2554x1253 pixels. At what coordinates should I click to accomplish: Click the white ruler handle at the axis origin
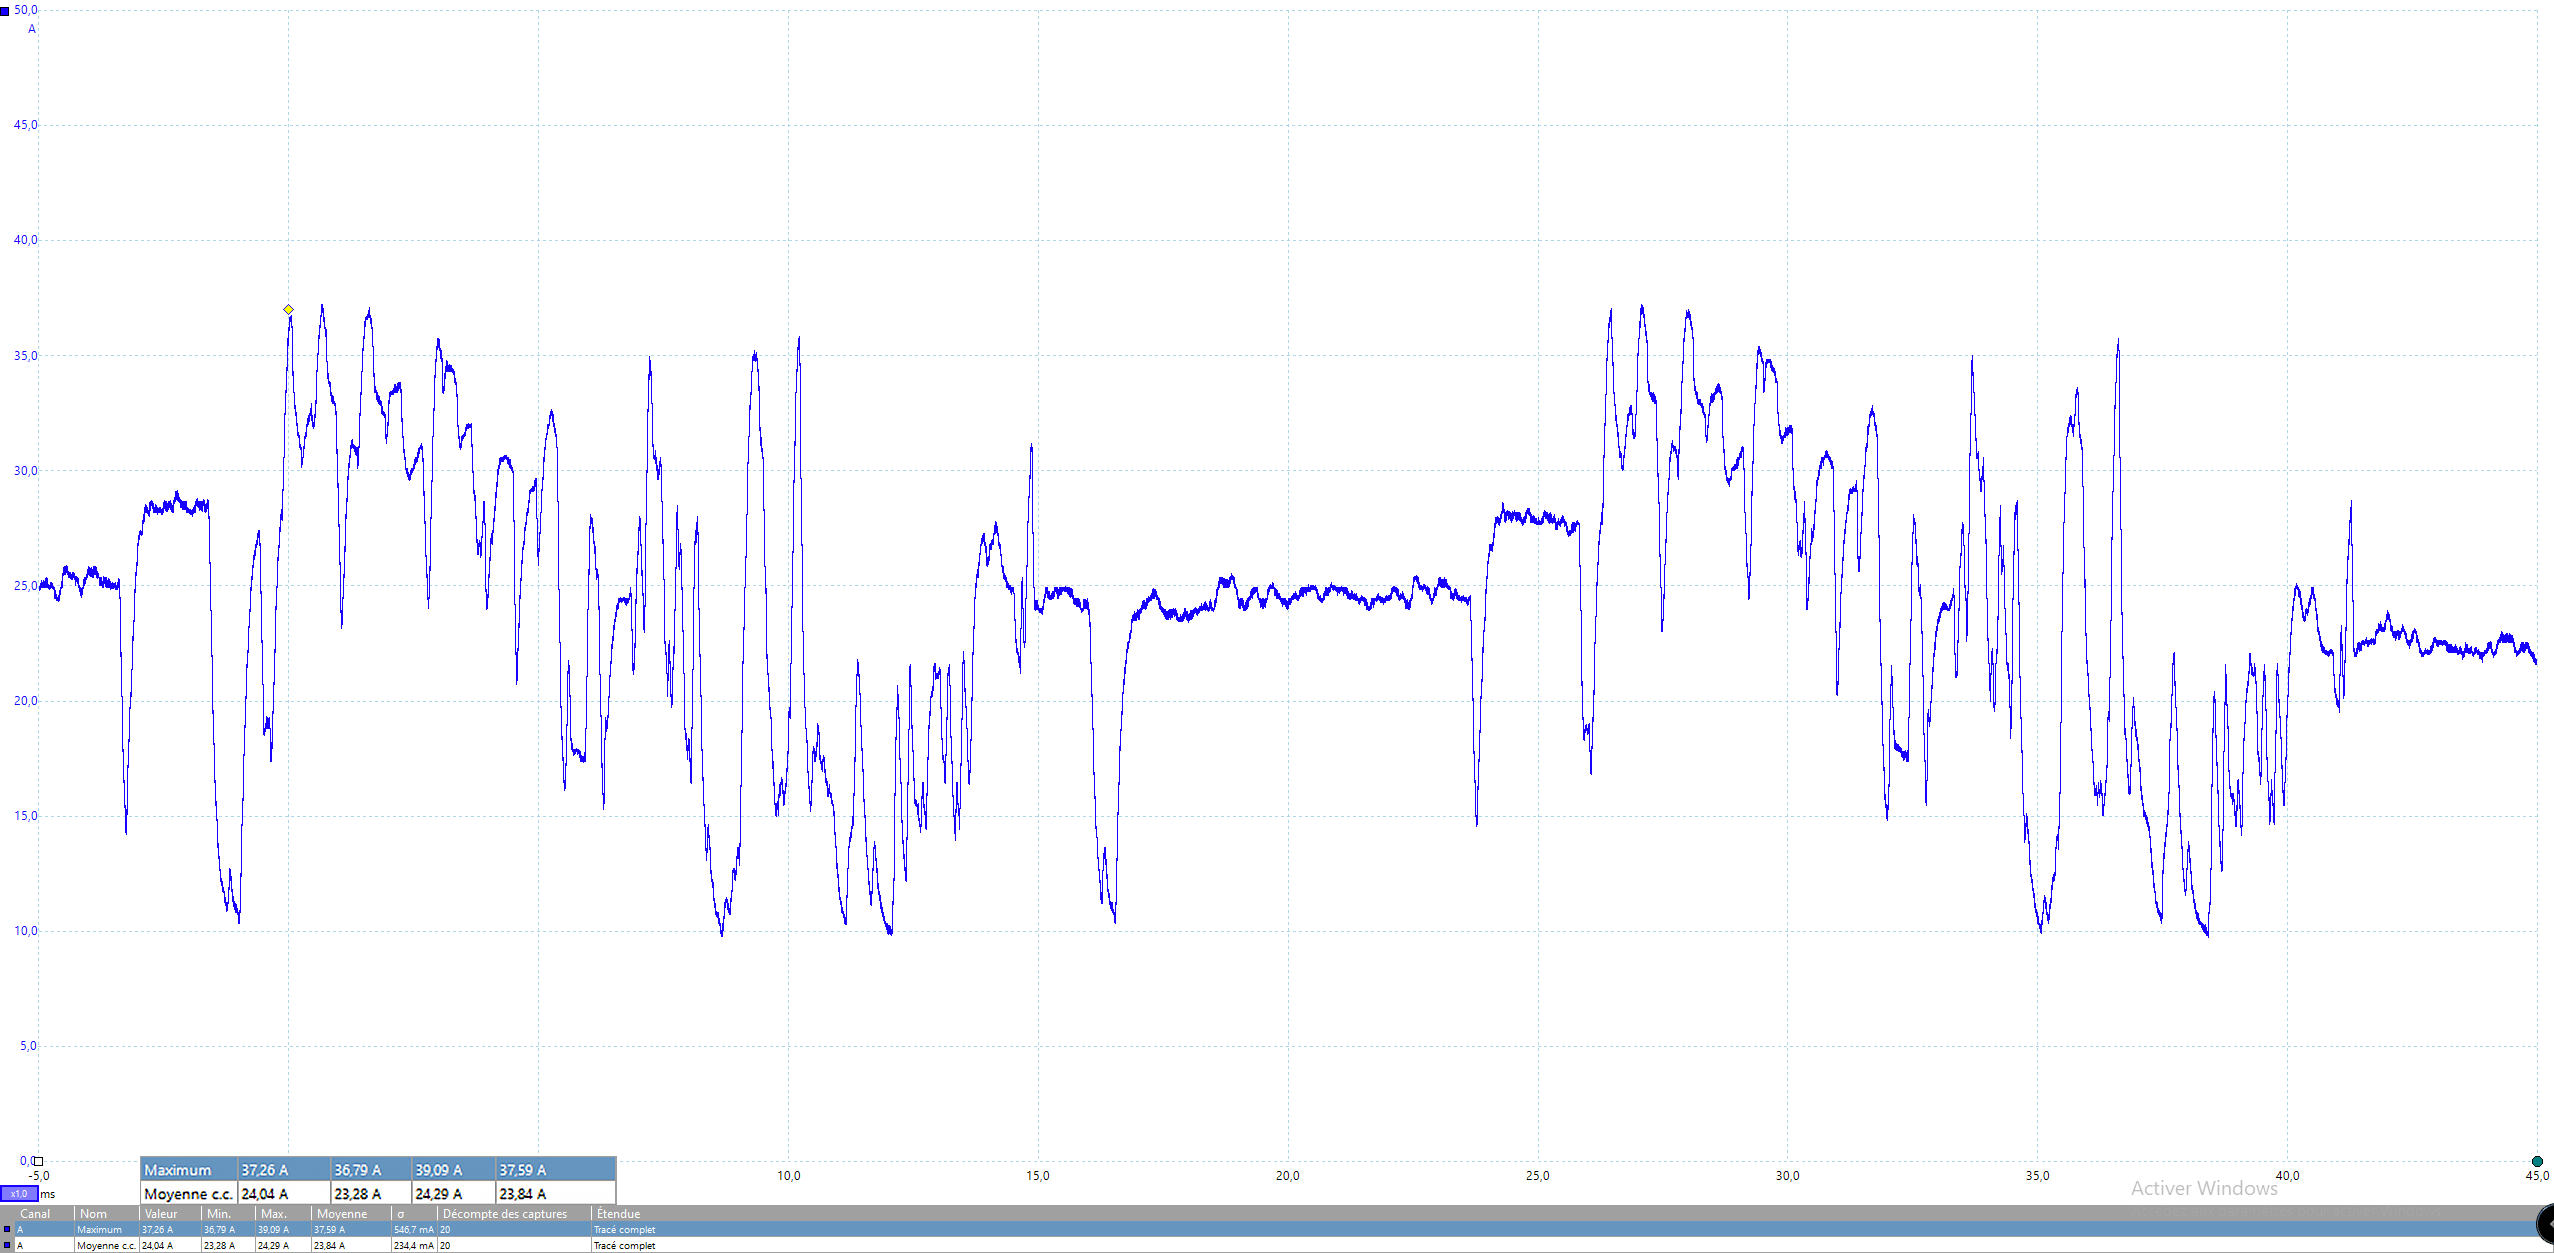point(37,1161)
